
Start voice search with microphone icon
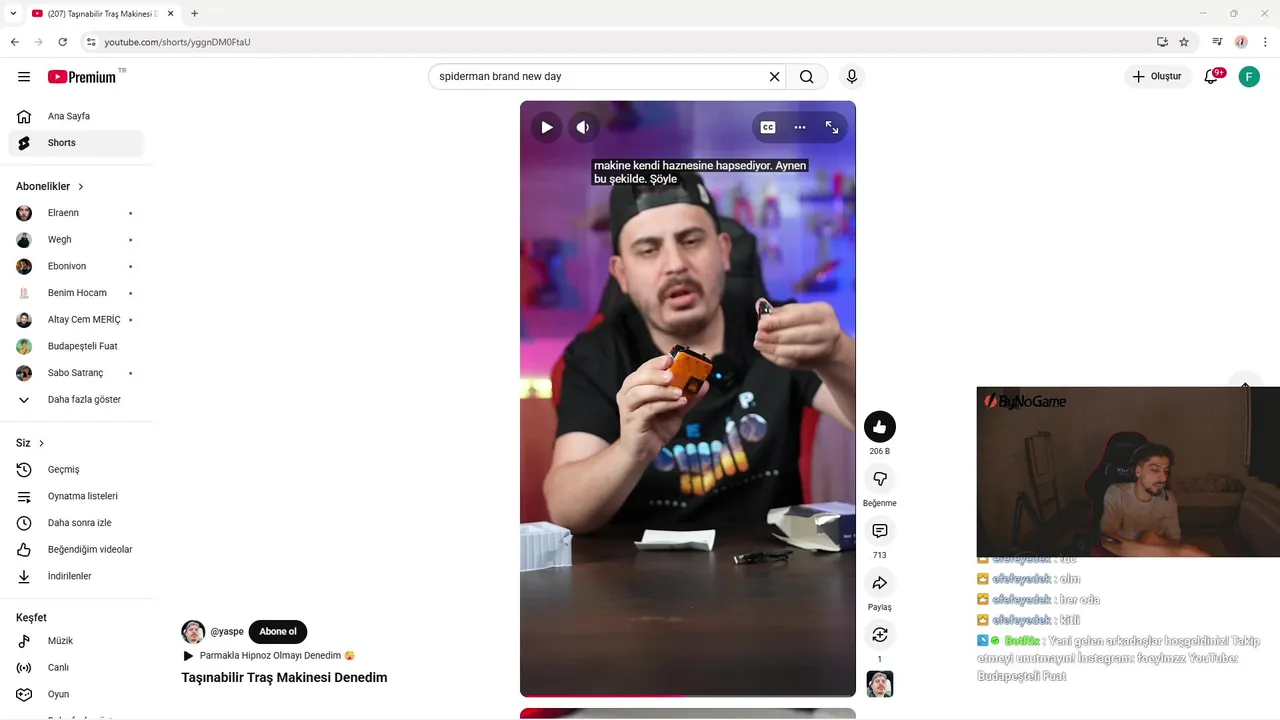pos(852,76)
